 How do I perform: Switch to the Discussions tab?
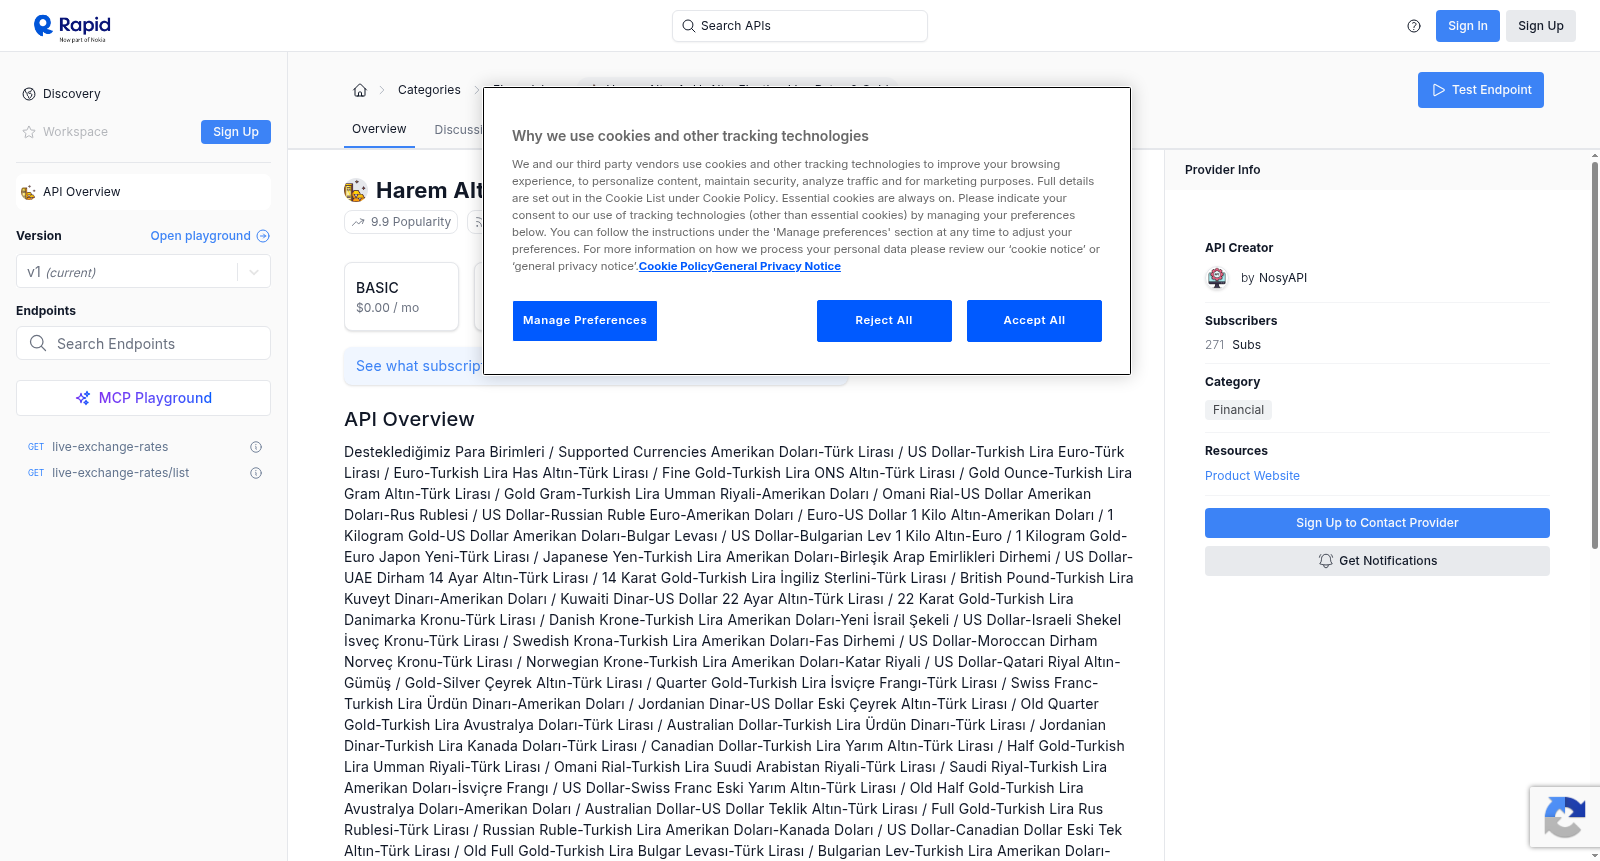click(458, 130)
